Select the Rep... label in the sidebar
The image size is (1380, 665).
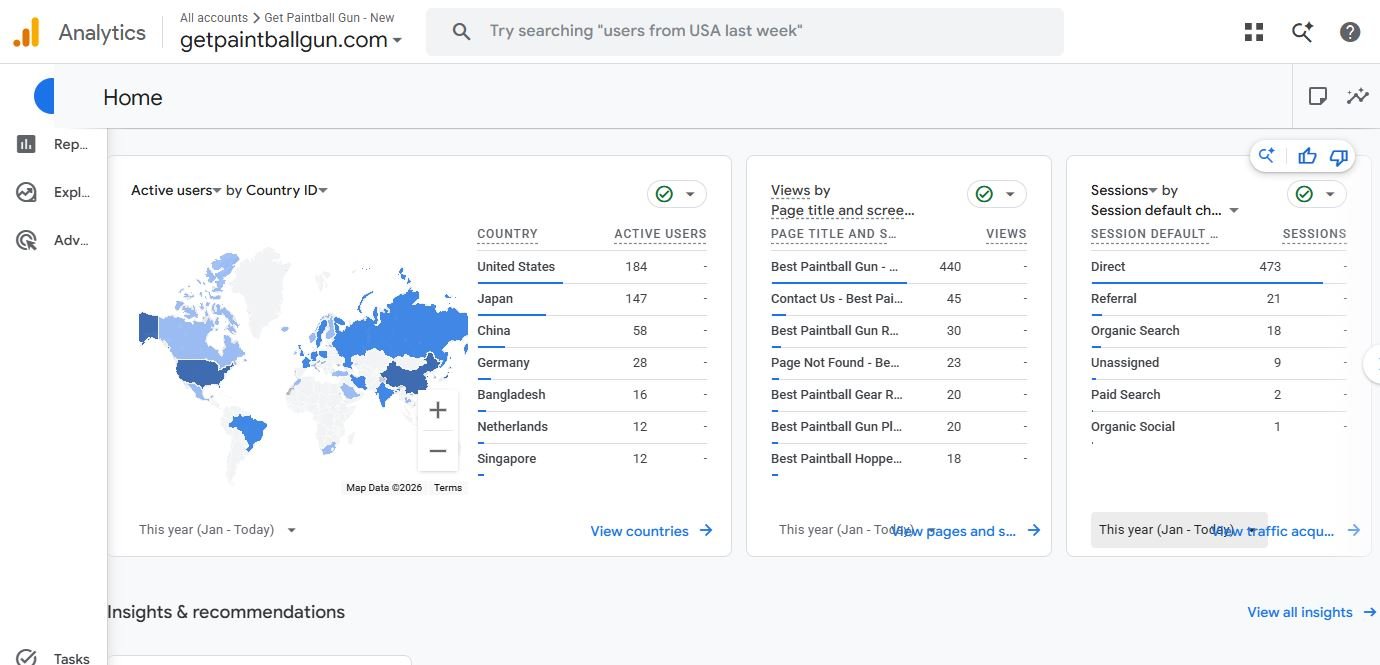71,145
